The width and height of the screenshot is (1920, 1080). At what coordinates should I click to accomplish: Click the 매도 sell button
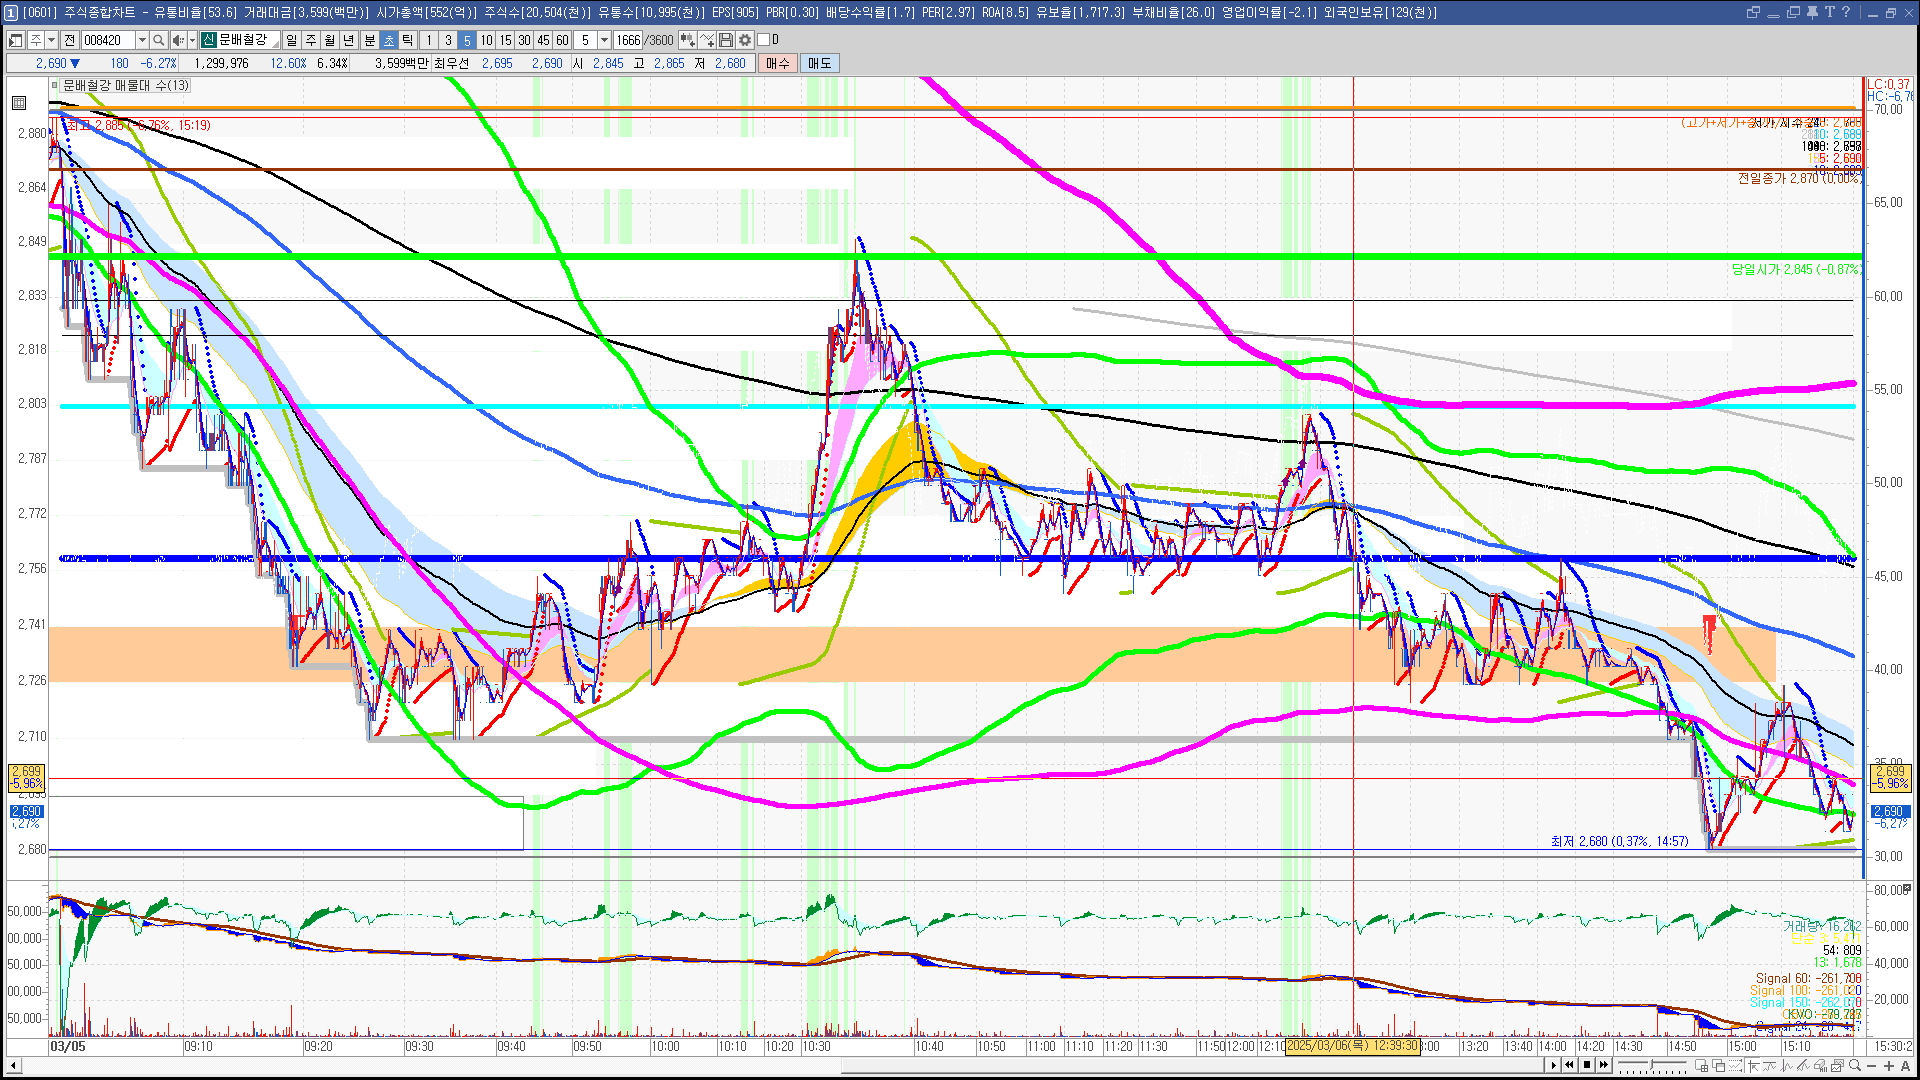819,63
